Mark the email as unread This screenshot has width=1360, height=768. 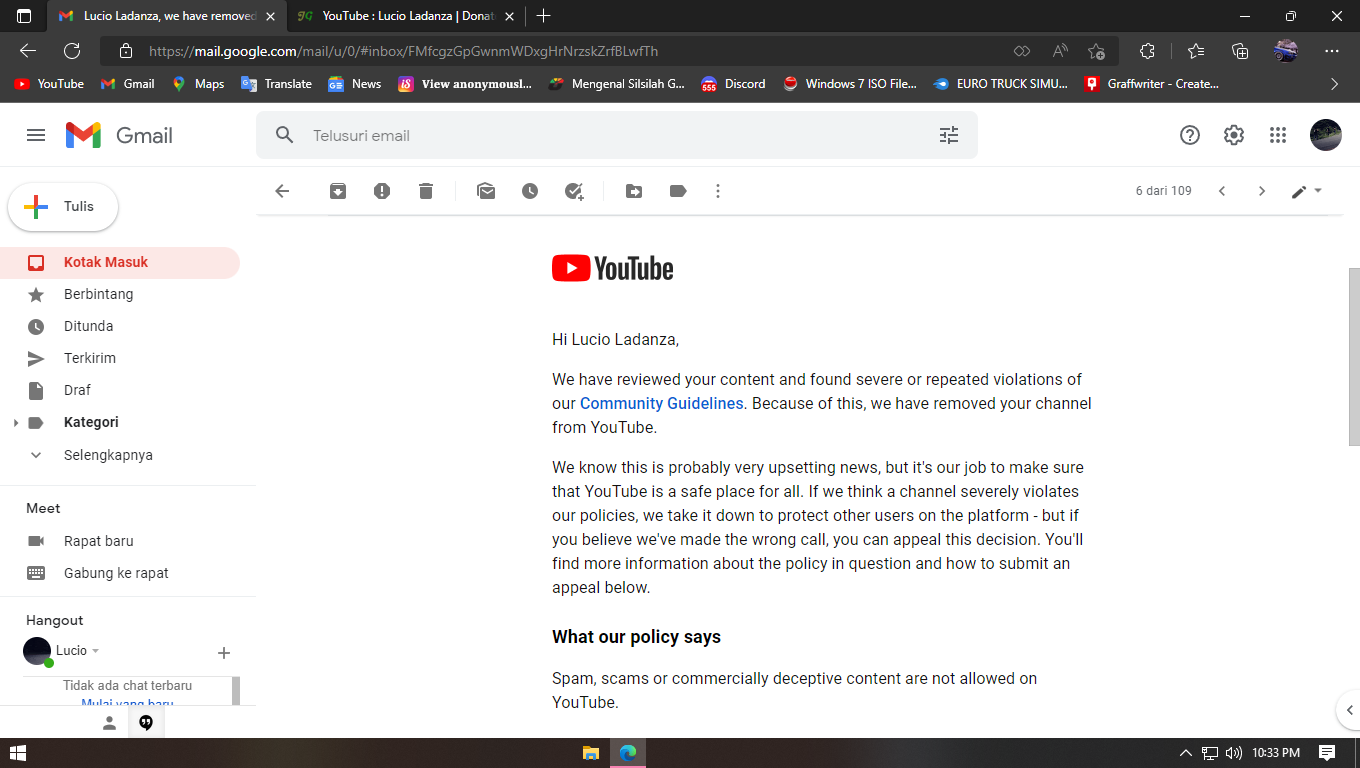pyautogui.click(x=486, y=191)
